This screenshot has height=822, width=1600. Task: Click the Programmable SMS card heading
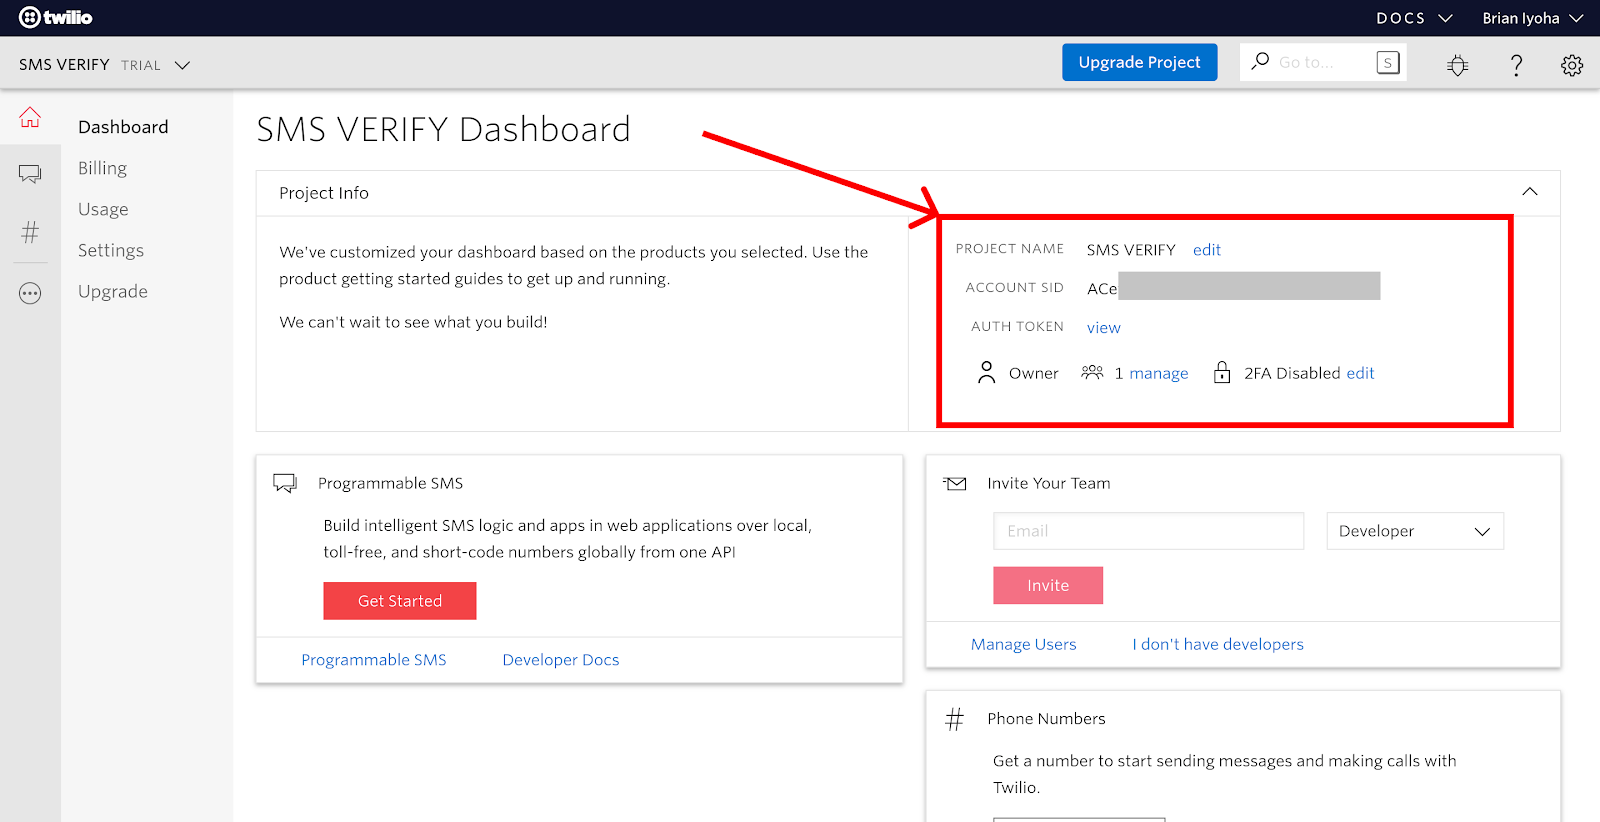390,483
